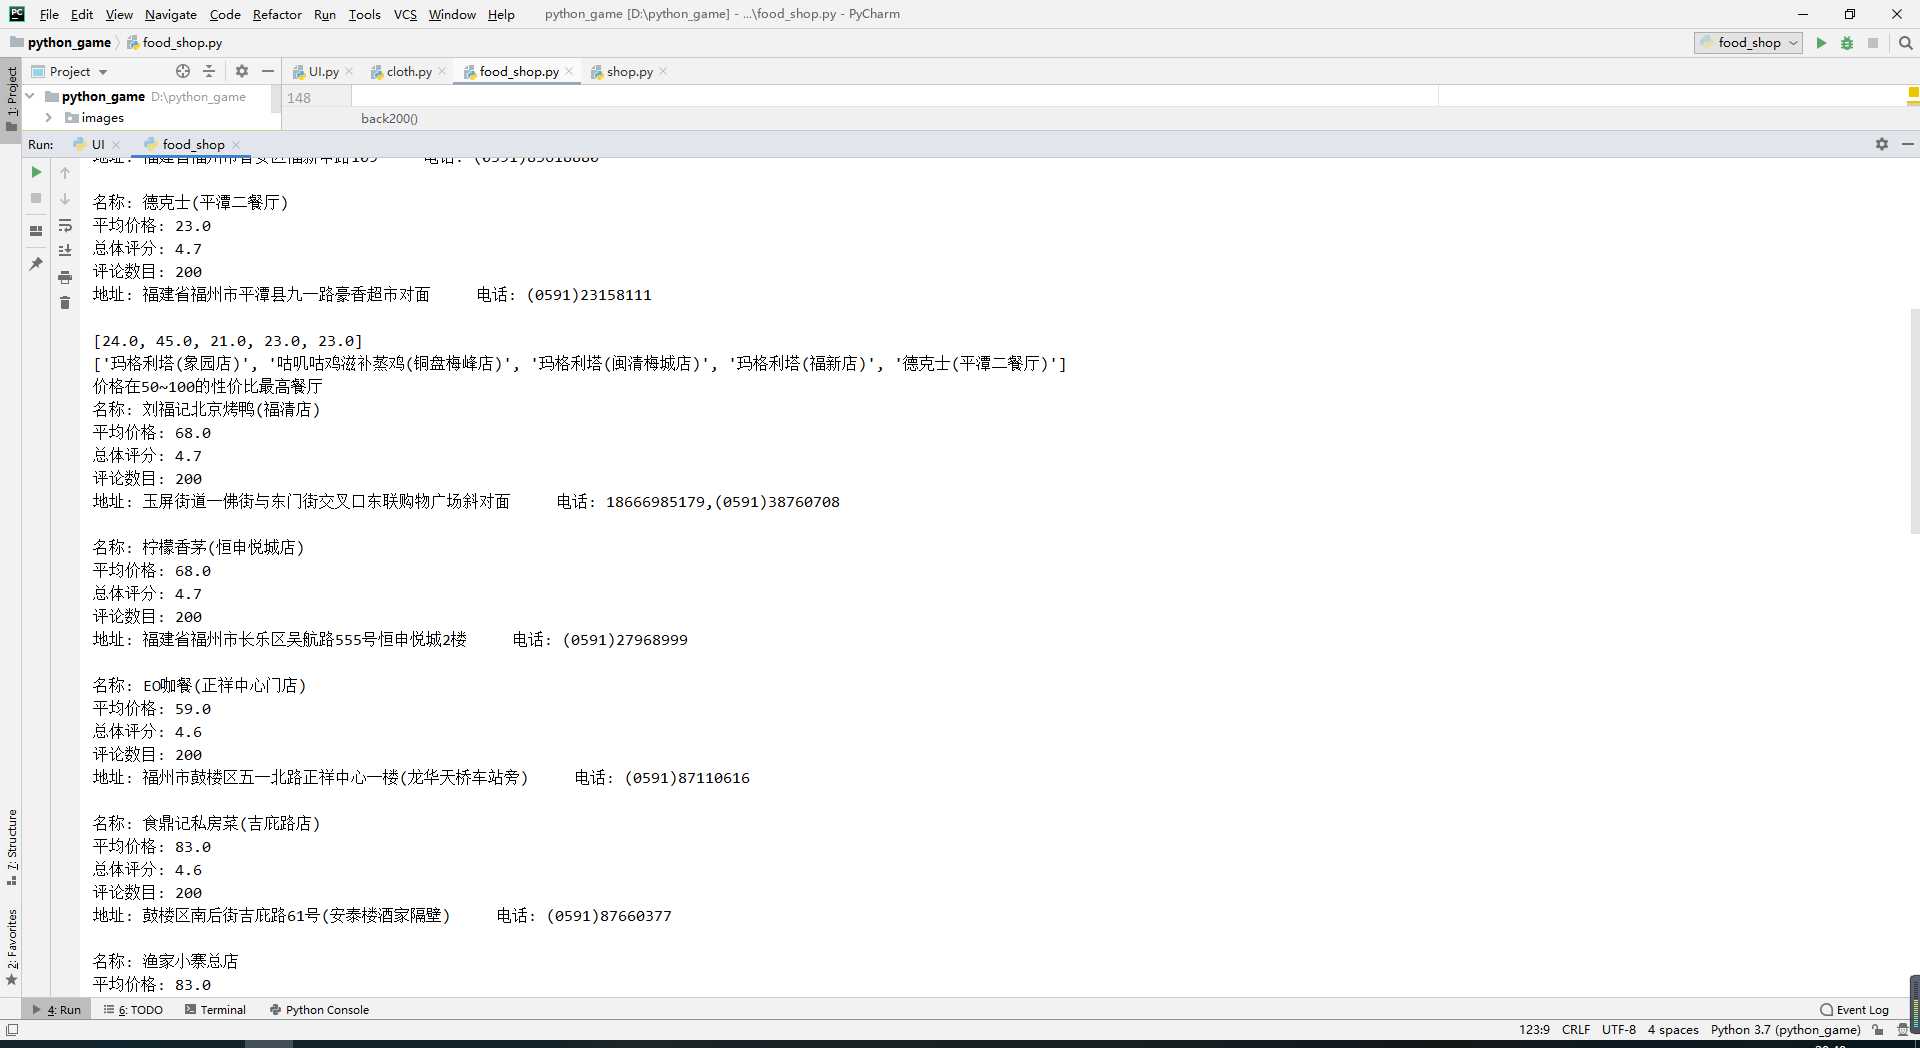Open Search Everywhere magnifier
Image resolution: width=1920 pixels, height=1048 pixels.
pyautogui.click(x=1905, y=43)
